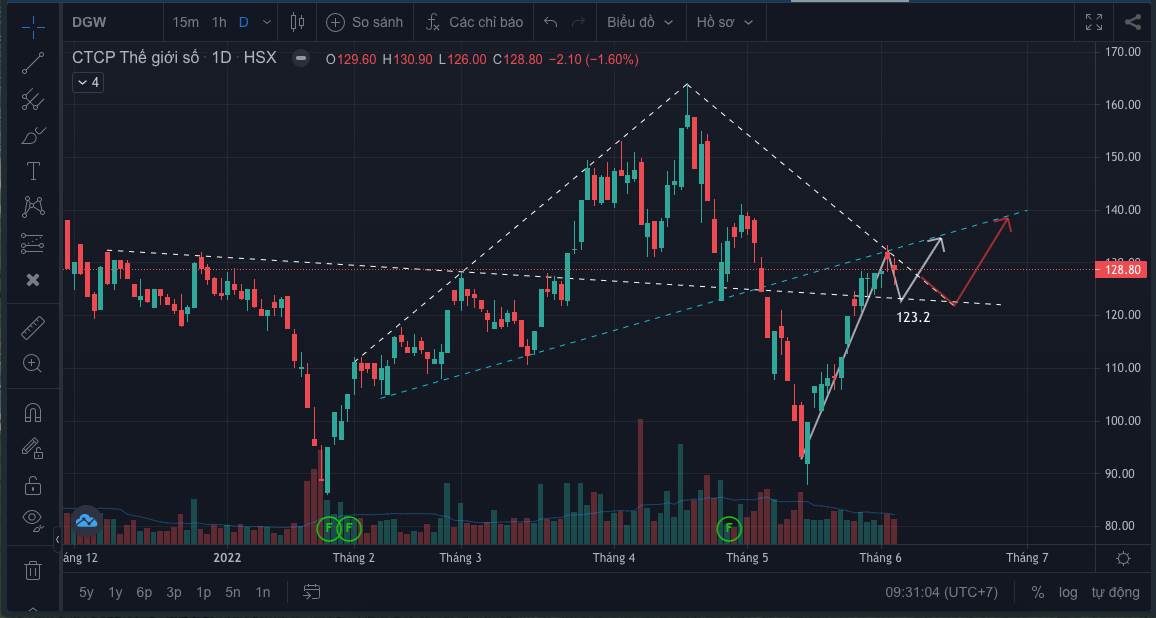Select the 1y time range
The width and height of the screenshot is (1156, 618).
[x=115, y=592]
